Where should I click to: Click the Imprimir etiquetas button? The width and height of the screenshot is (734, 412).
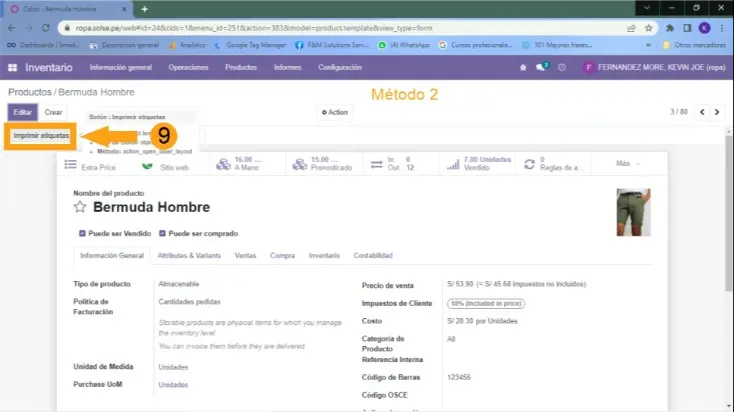tap(41, 134)
